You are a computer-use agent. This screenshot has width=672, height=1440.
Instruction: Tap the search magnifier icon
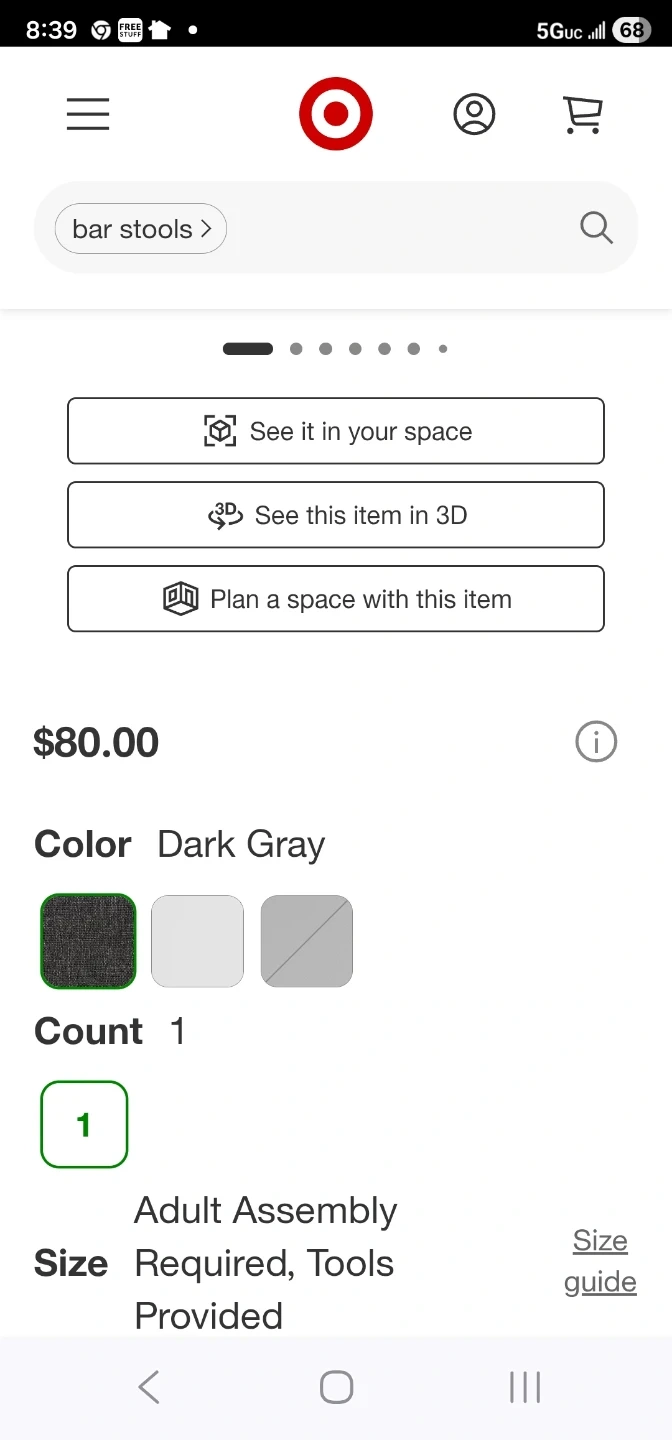click(596, 228)
